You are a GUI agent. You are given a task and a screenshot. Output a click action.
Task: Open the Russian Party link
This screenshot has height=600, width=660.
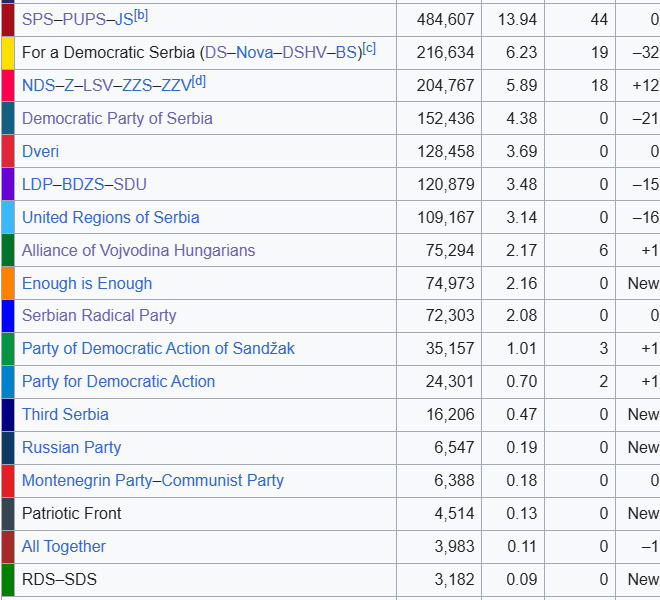[71, 447]
